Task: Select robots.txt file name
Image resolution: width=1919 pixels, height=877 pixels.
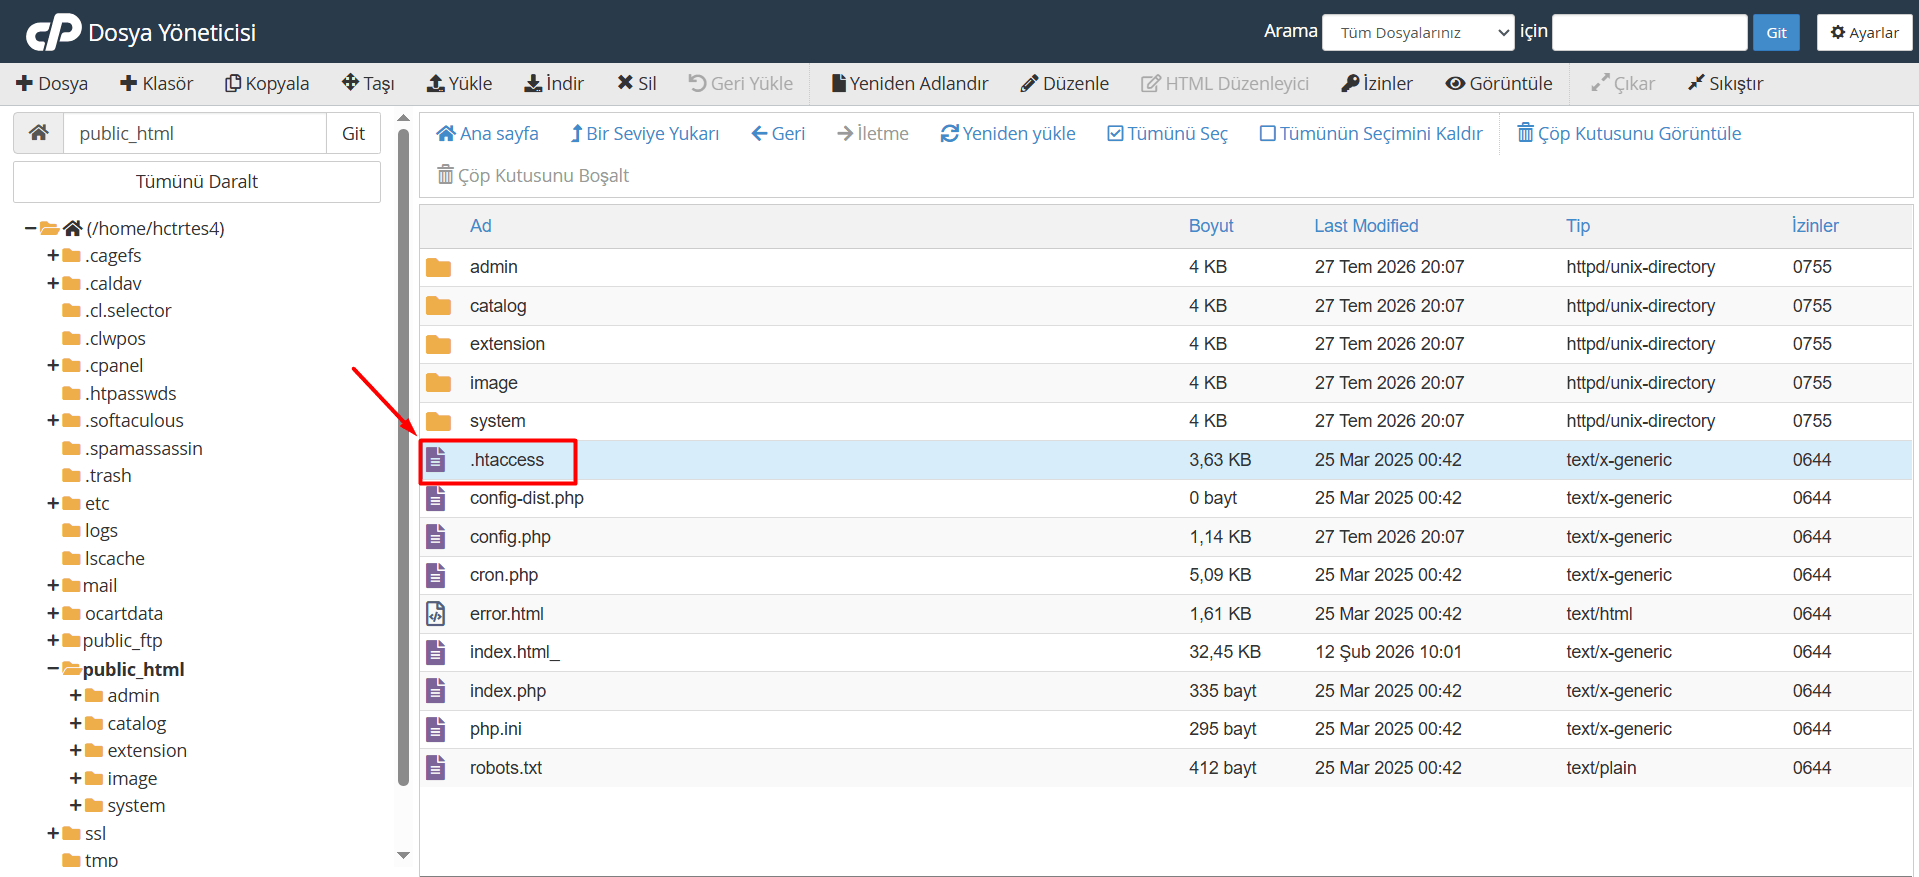Action: 506,768
